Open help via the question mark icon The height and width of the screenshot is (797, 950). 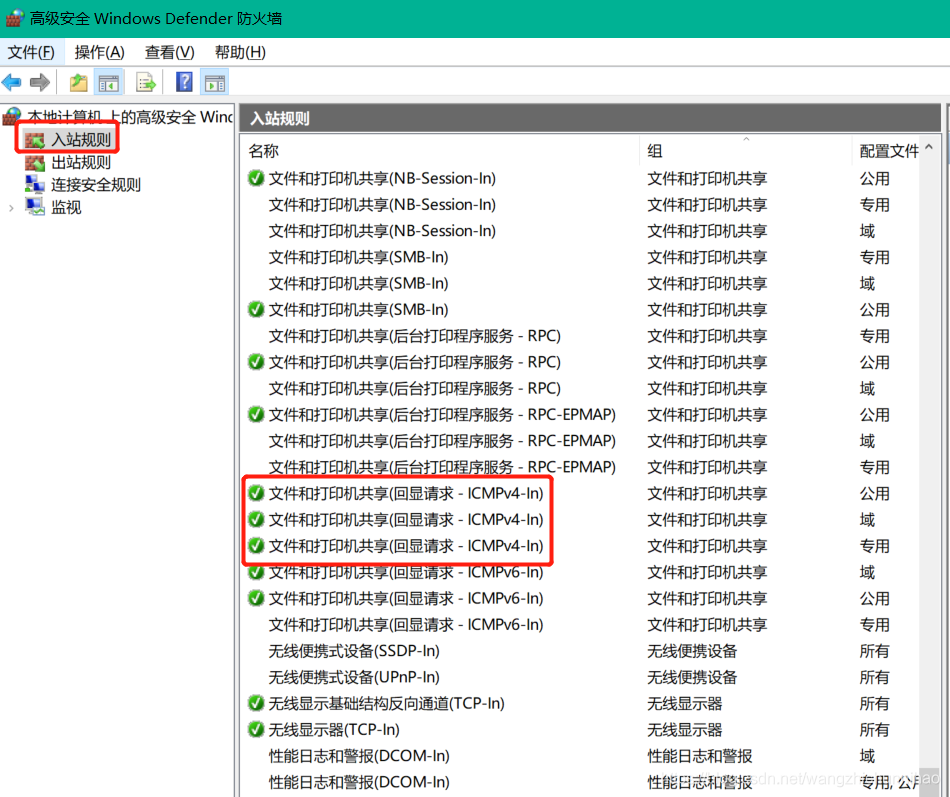184,82
